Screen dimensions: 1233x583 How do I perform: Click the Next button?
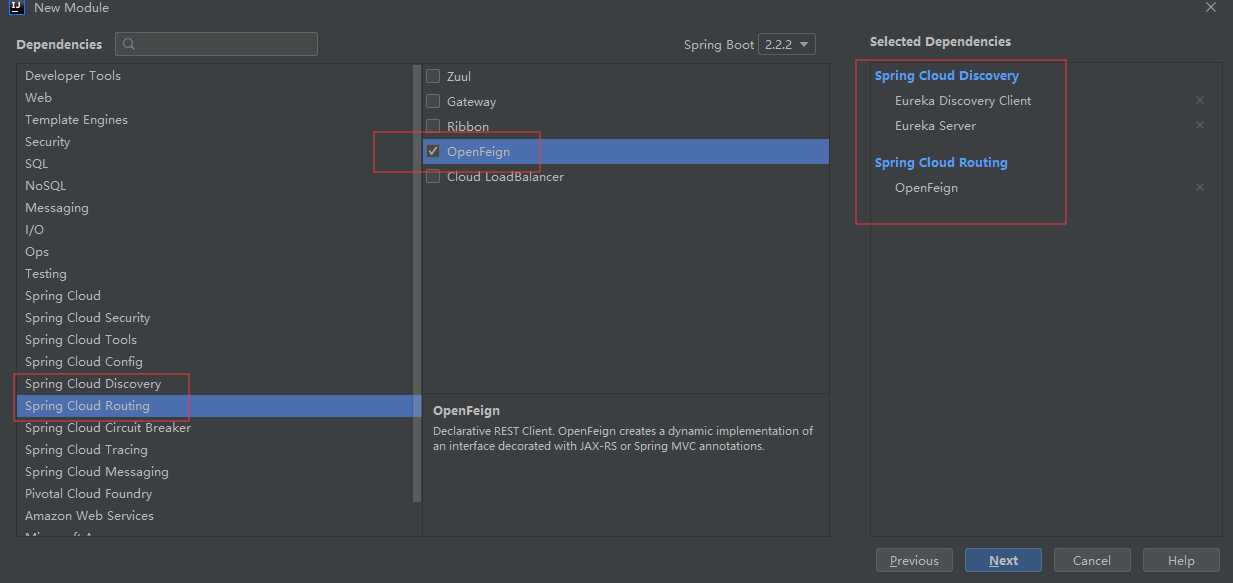tap(1003, 560)
